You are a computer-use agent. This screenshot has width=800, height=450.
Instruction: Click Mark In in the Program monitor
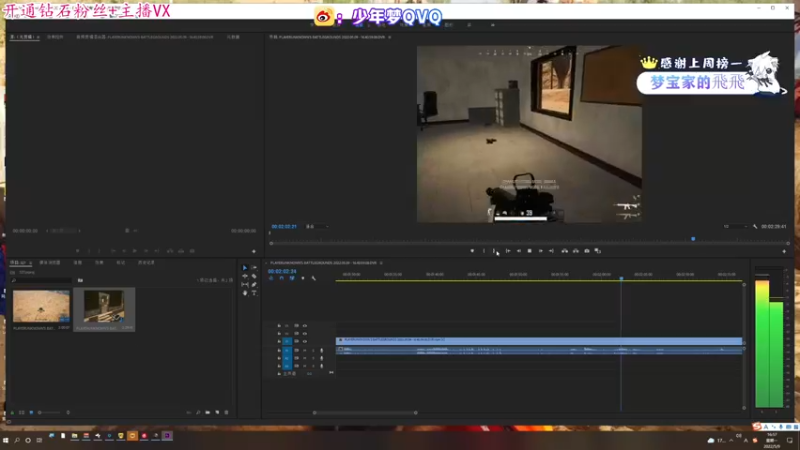[x=484, y=251]
